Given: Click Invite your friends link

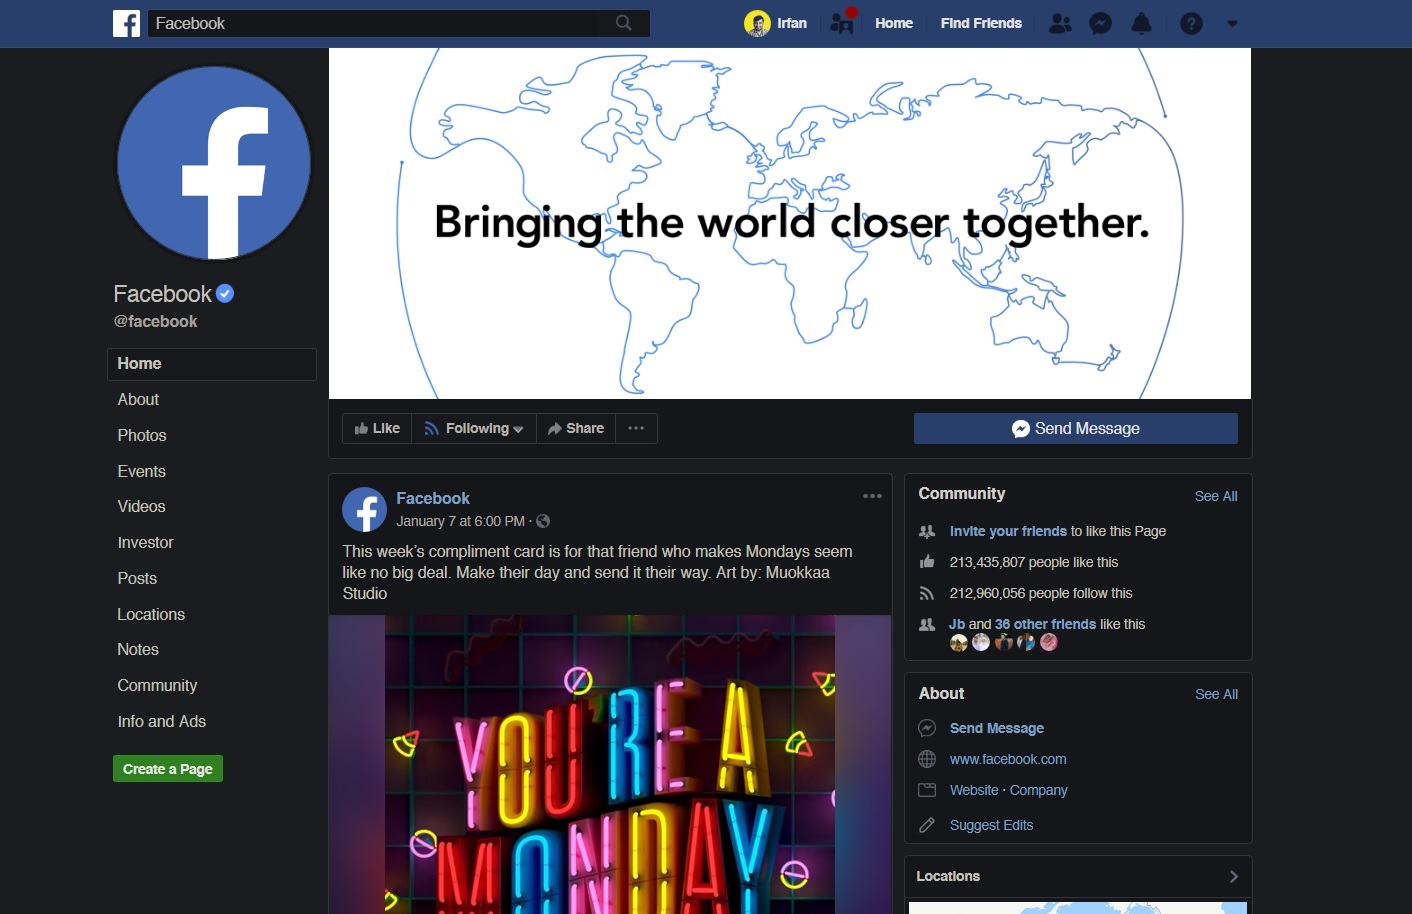Looking at the screenshot, I should click(x=1008, y=531).
